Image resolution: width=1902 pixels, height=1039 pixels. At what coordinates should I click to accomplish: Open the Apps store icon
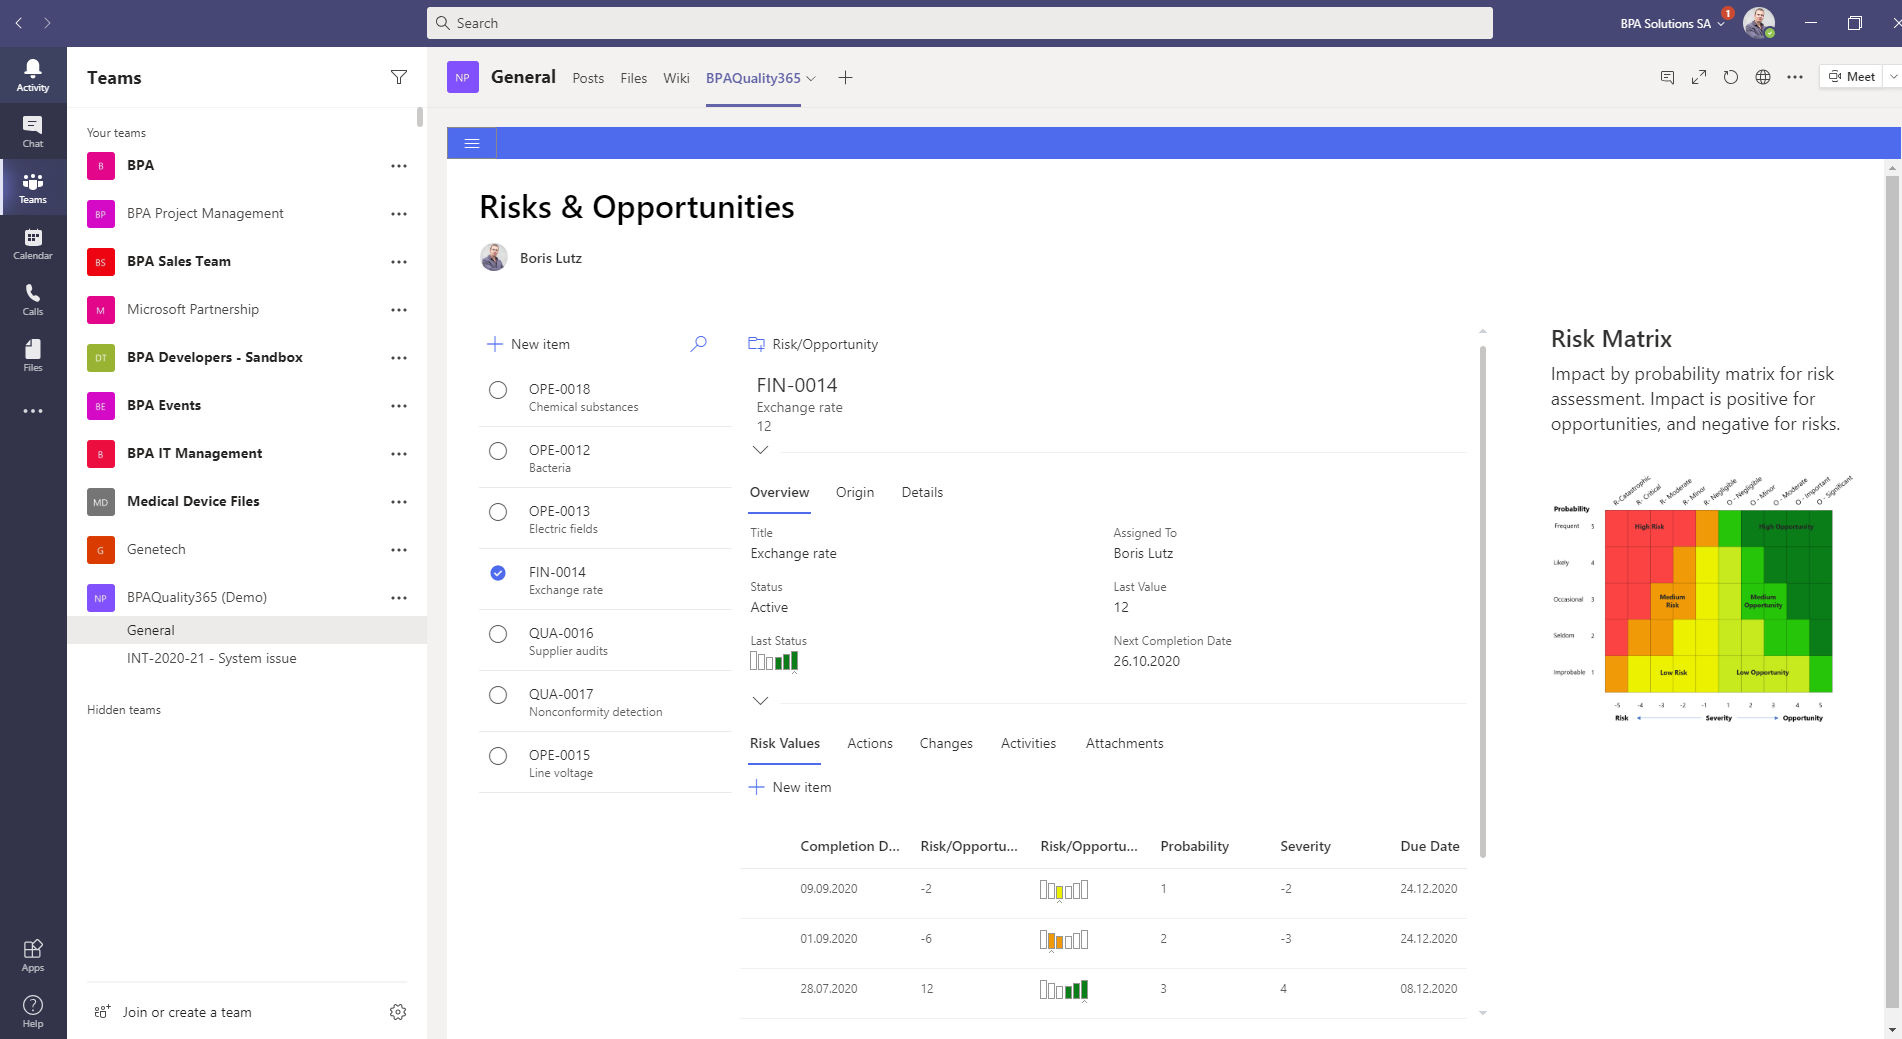click(x=33, y=955)
